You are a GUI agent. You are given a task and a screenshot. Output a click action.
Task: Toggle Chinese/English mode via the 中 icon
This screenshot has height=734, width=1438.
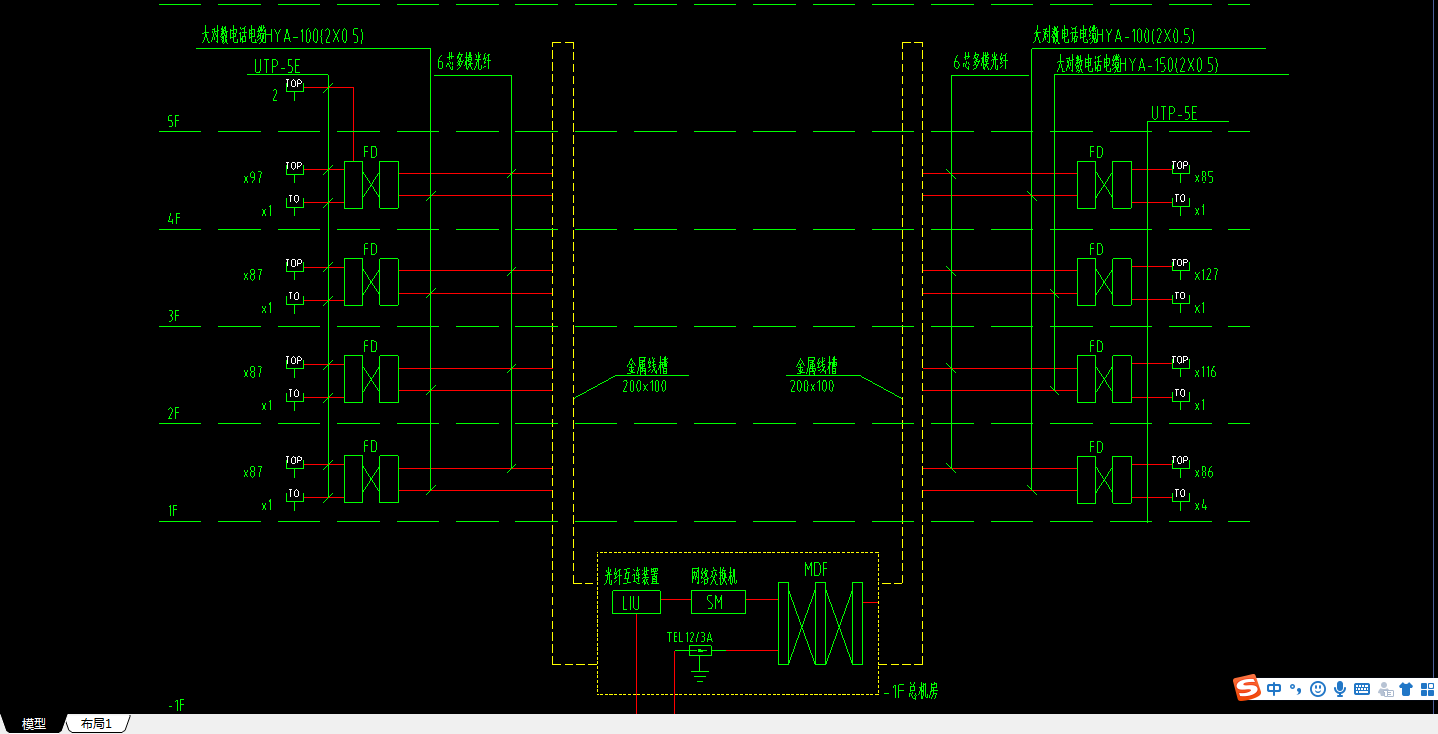point(1274,689)
